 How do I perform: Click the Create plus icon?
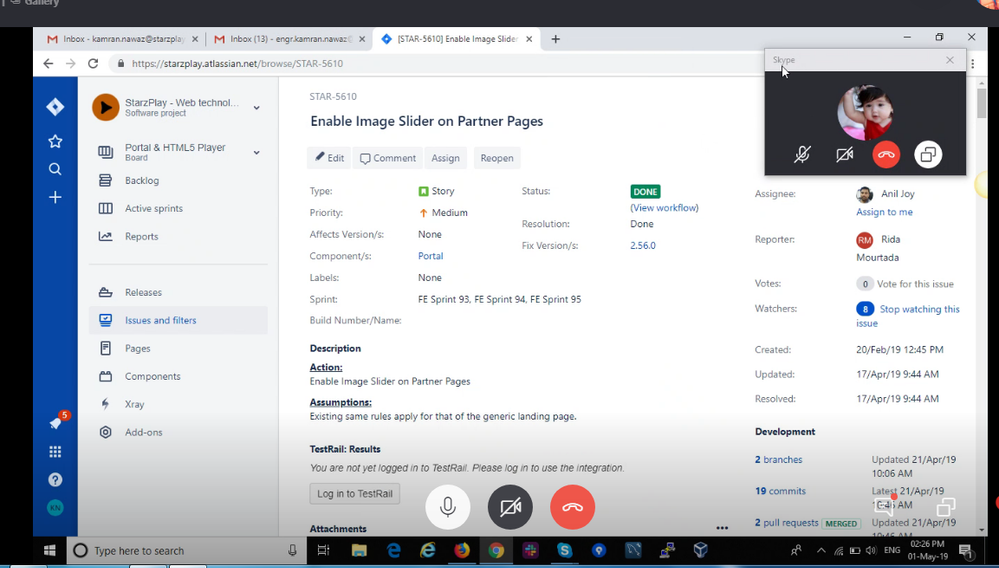click(55, 197)
